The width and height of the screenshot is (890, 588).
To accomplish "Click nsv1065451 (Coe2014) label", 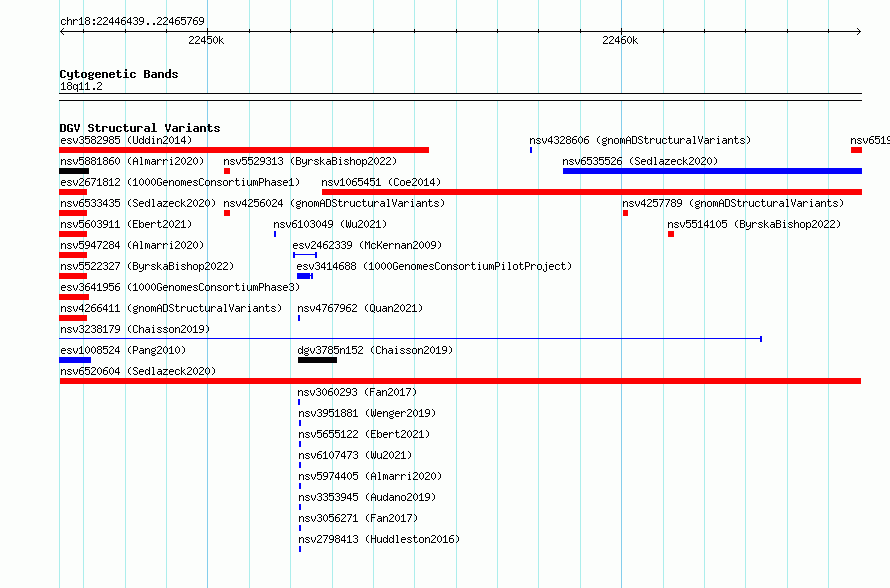I will 381,182.
